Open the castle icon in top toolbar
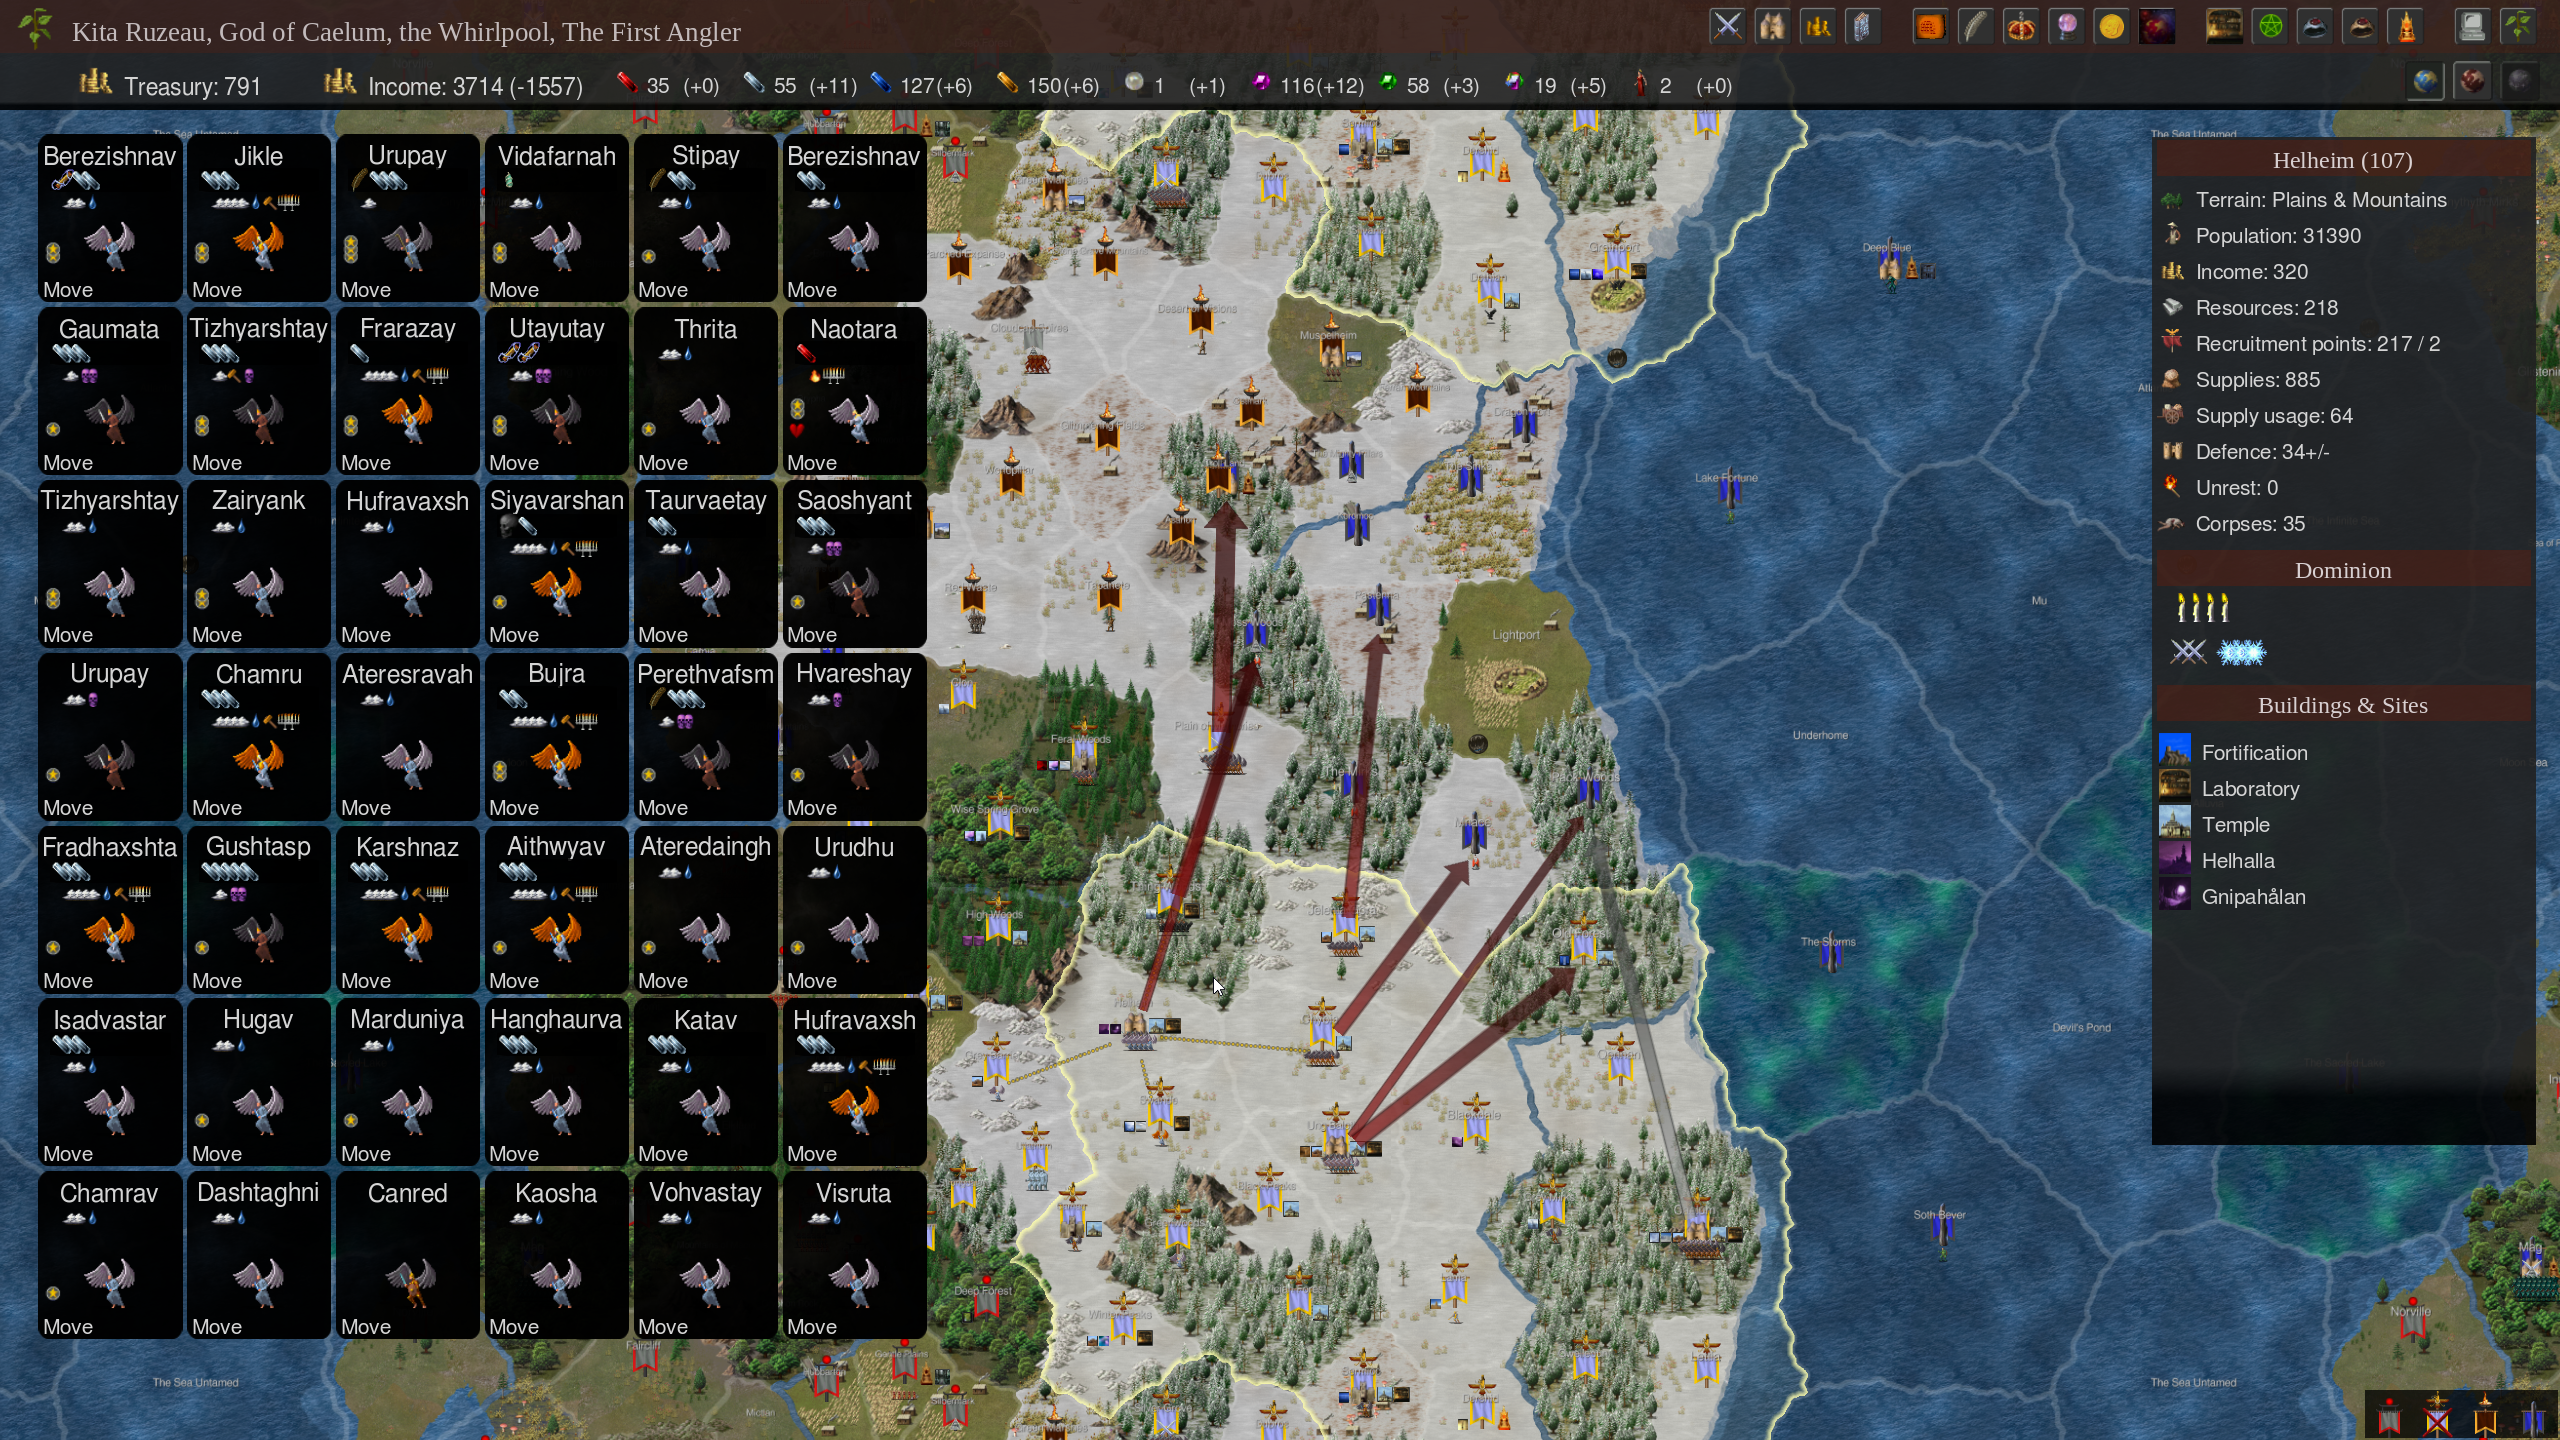2560x1440 pixels. (1772, 27)
